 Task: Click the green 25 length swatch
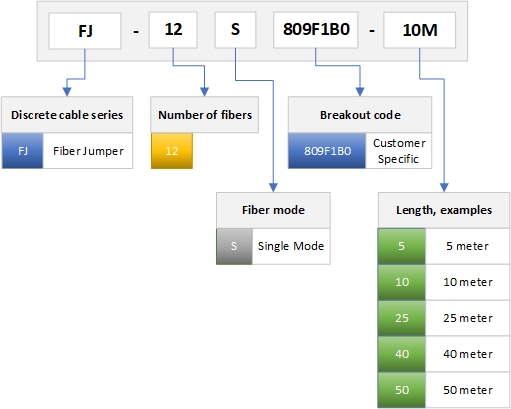(402, 318)
